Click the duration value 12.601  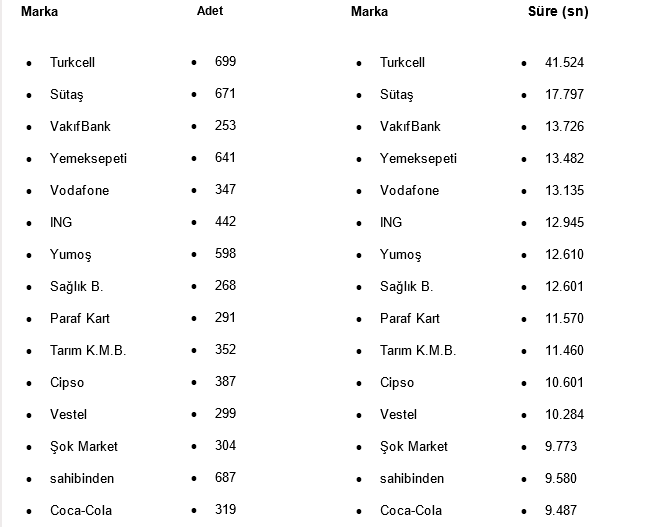coord(564,287)
